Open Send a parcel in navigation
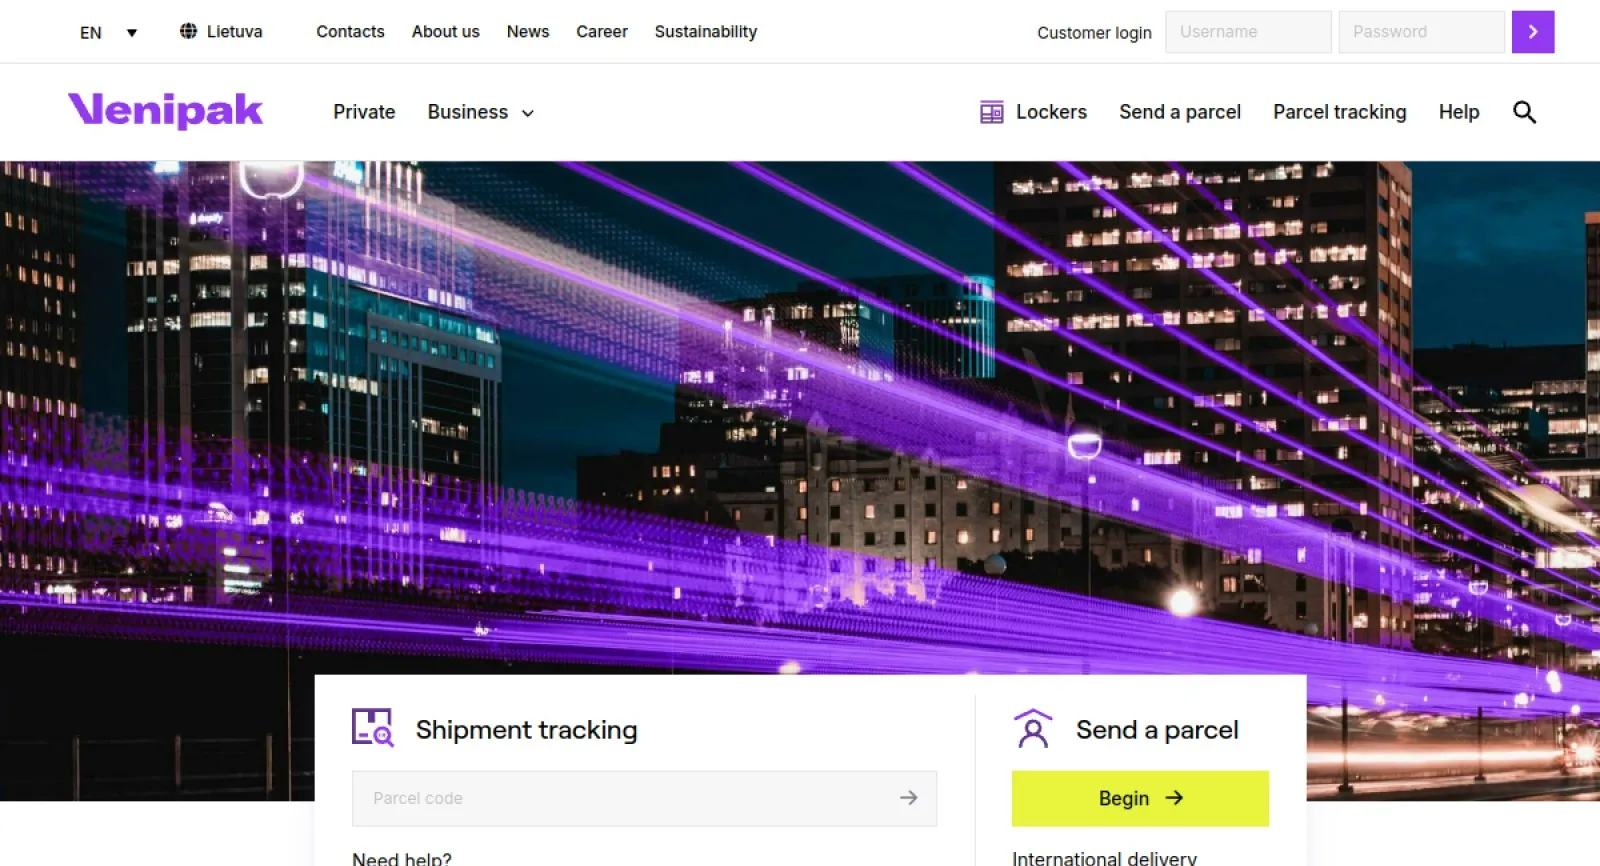The image size is (1600, 866). pos(1179,112)
